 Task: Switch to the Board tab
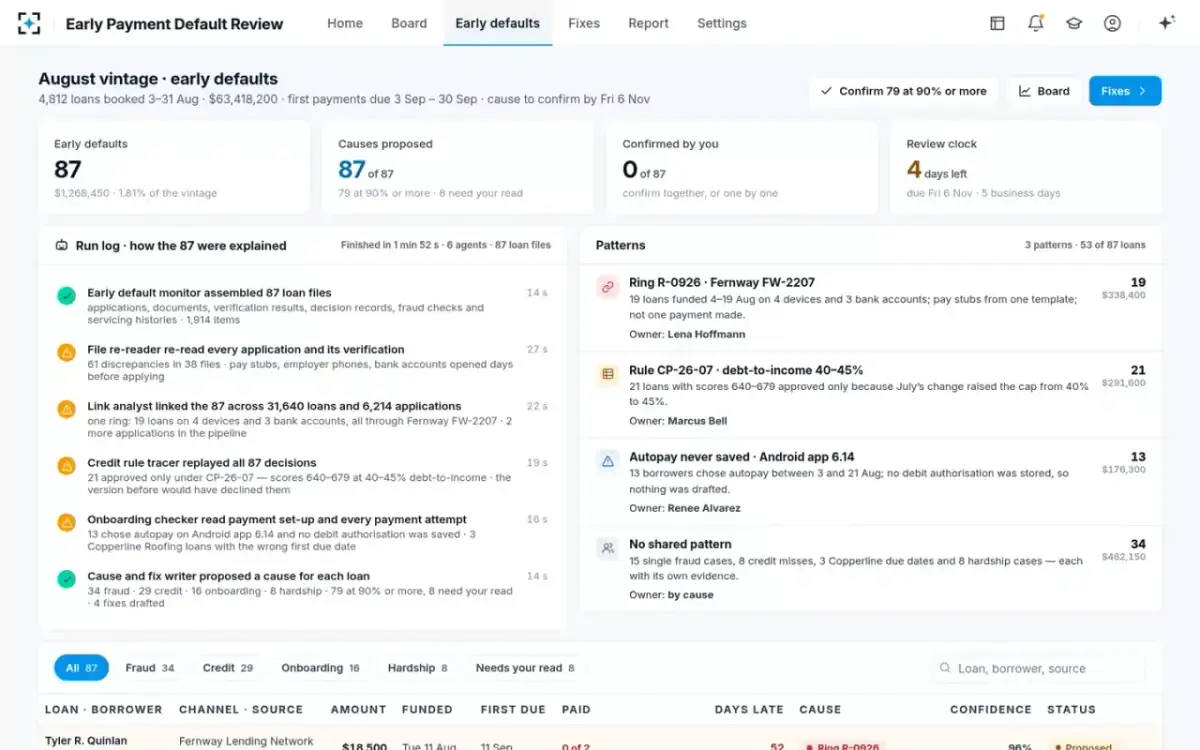pyautogui.click(x=409, y=23)
